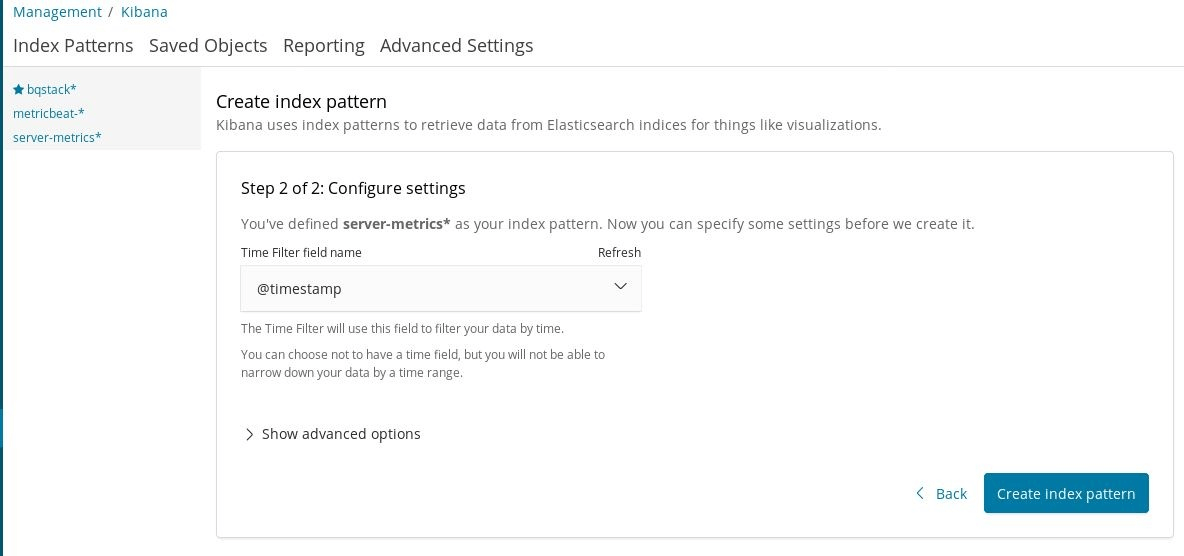Select the bqstack* index pattern

(51, 89)
